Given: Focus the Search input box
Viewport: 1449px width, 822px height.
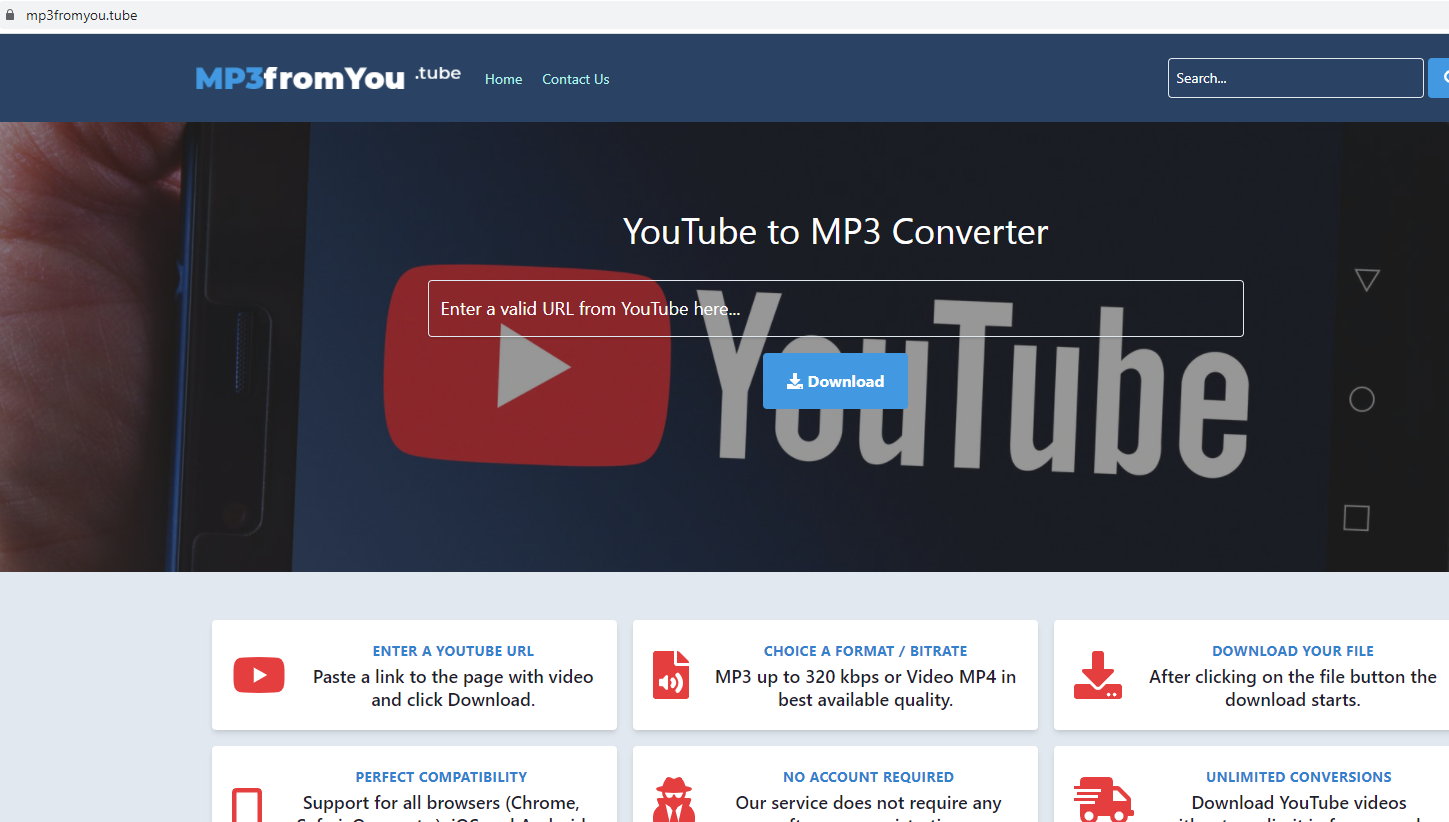Looking at the screenshot, I should 1294,78.
